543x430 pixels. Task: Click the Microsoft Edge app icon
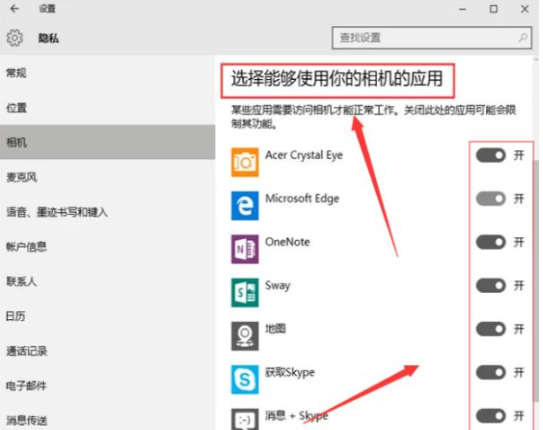(245, 206)
